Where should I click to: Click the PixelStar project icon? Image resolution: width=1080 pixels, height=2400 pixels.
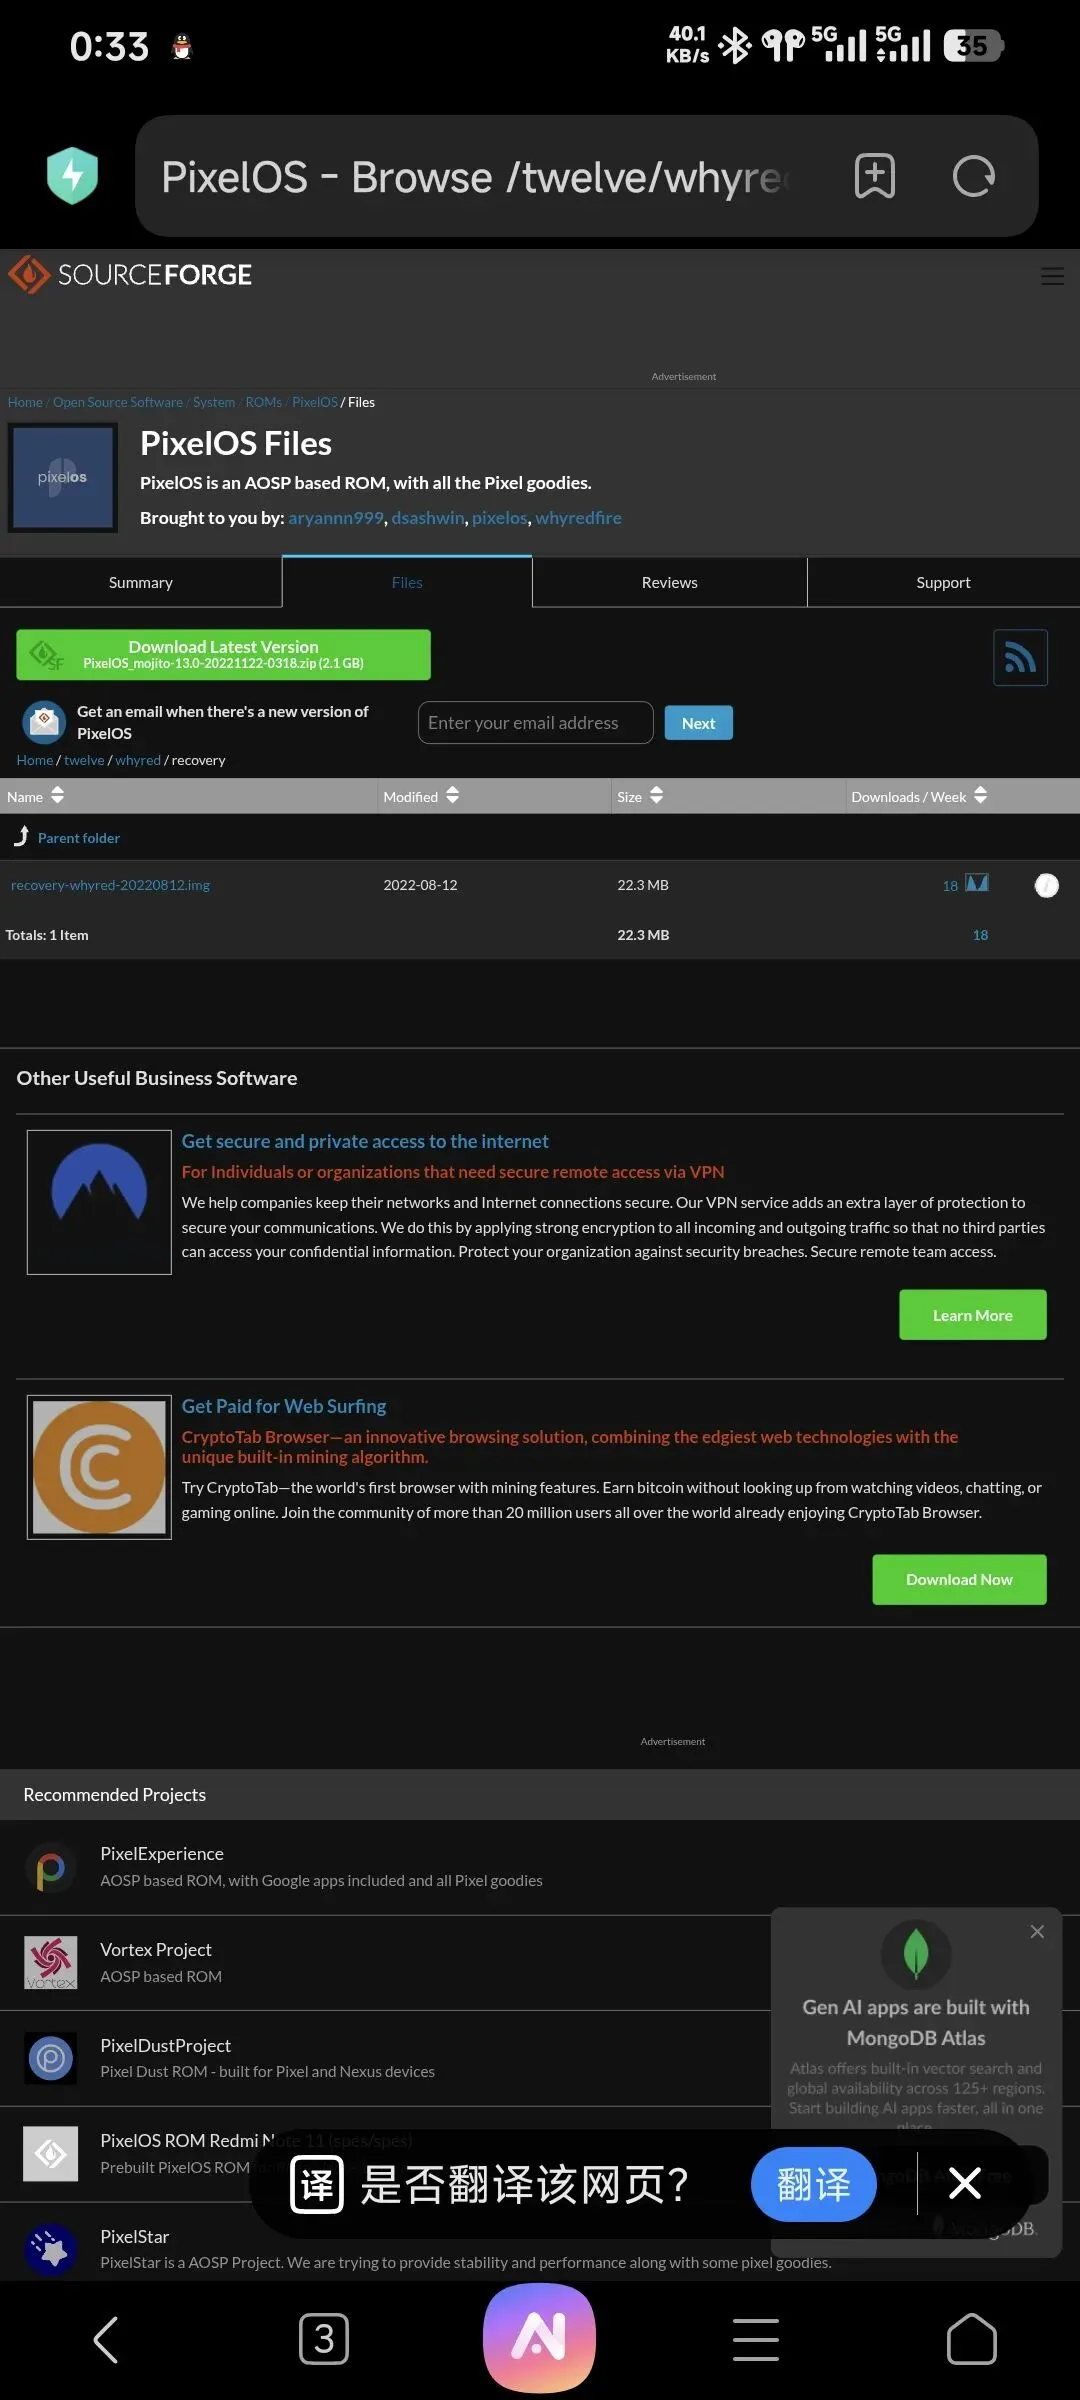tap(50, 2250)
